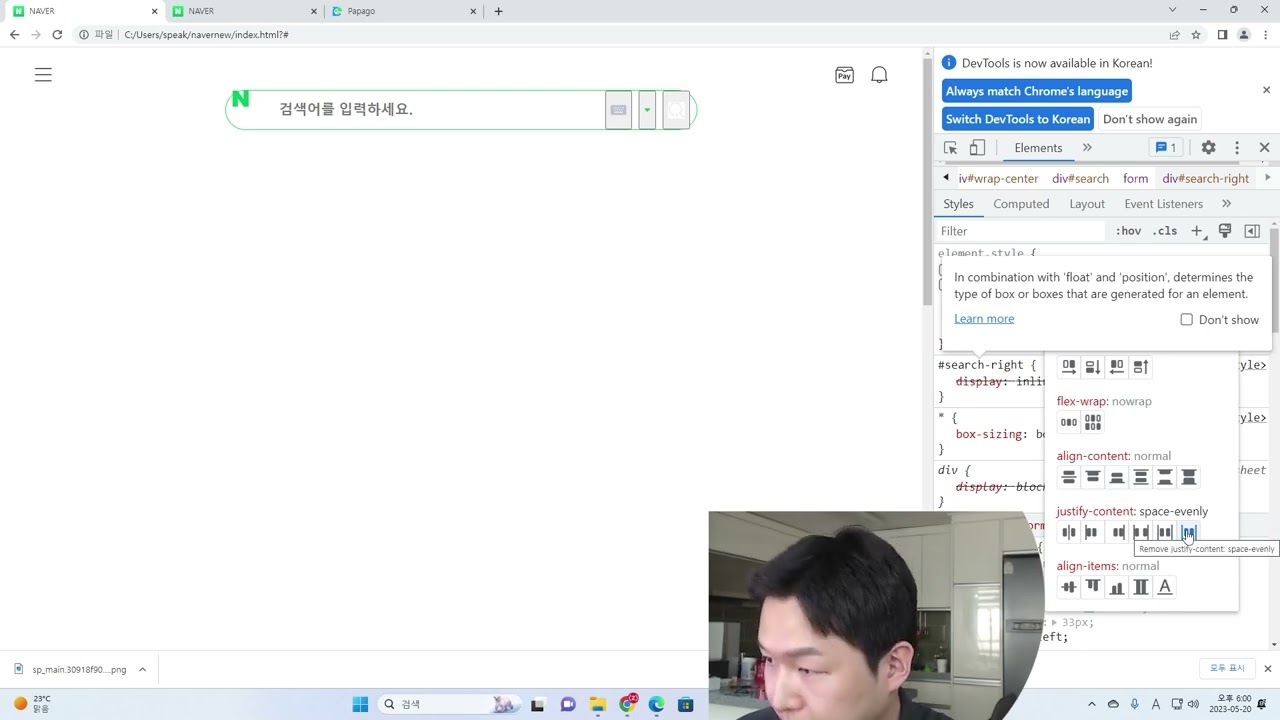Remove justify-content space-evenly selection
Viewport: 1280px width, 720px height.
coord(1189,532)
